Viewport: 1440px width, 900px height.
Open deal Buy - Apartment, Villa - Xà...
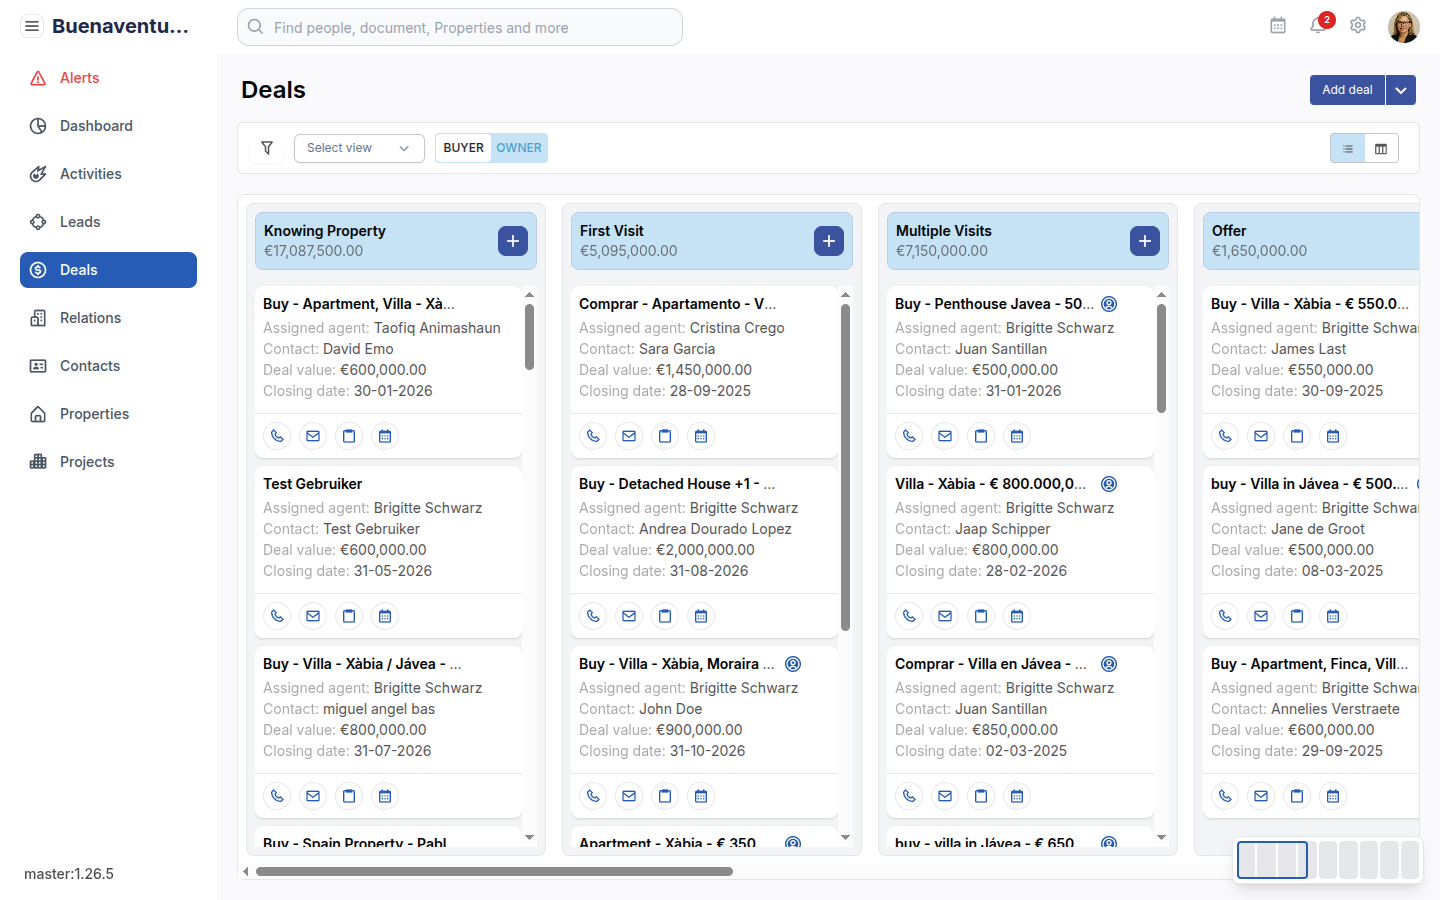(359, 304)
